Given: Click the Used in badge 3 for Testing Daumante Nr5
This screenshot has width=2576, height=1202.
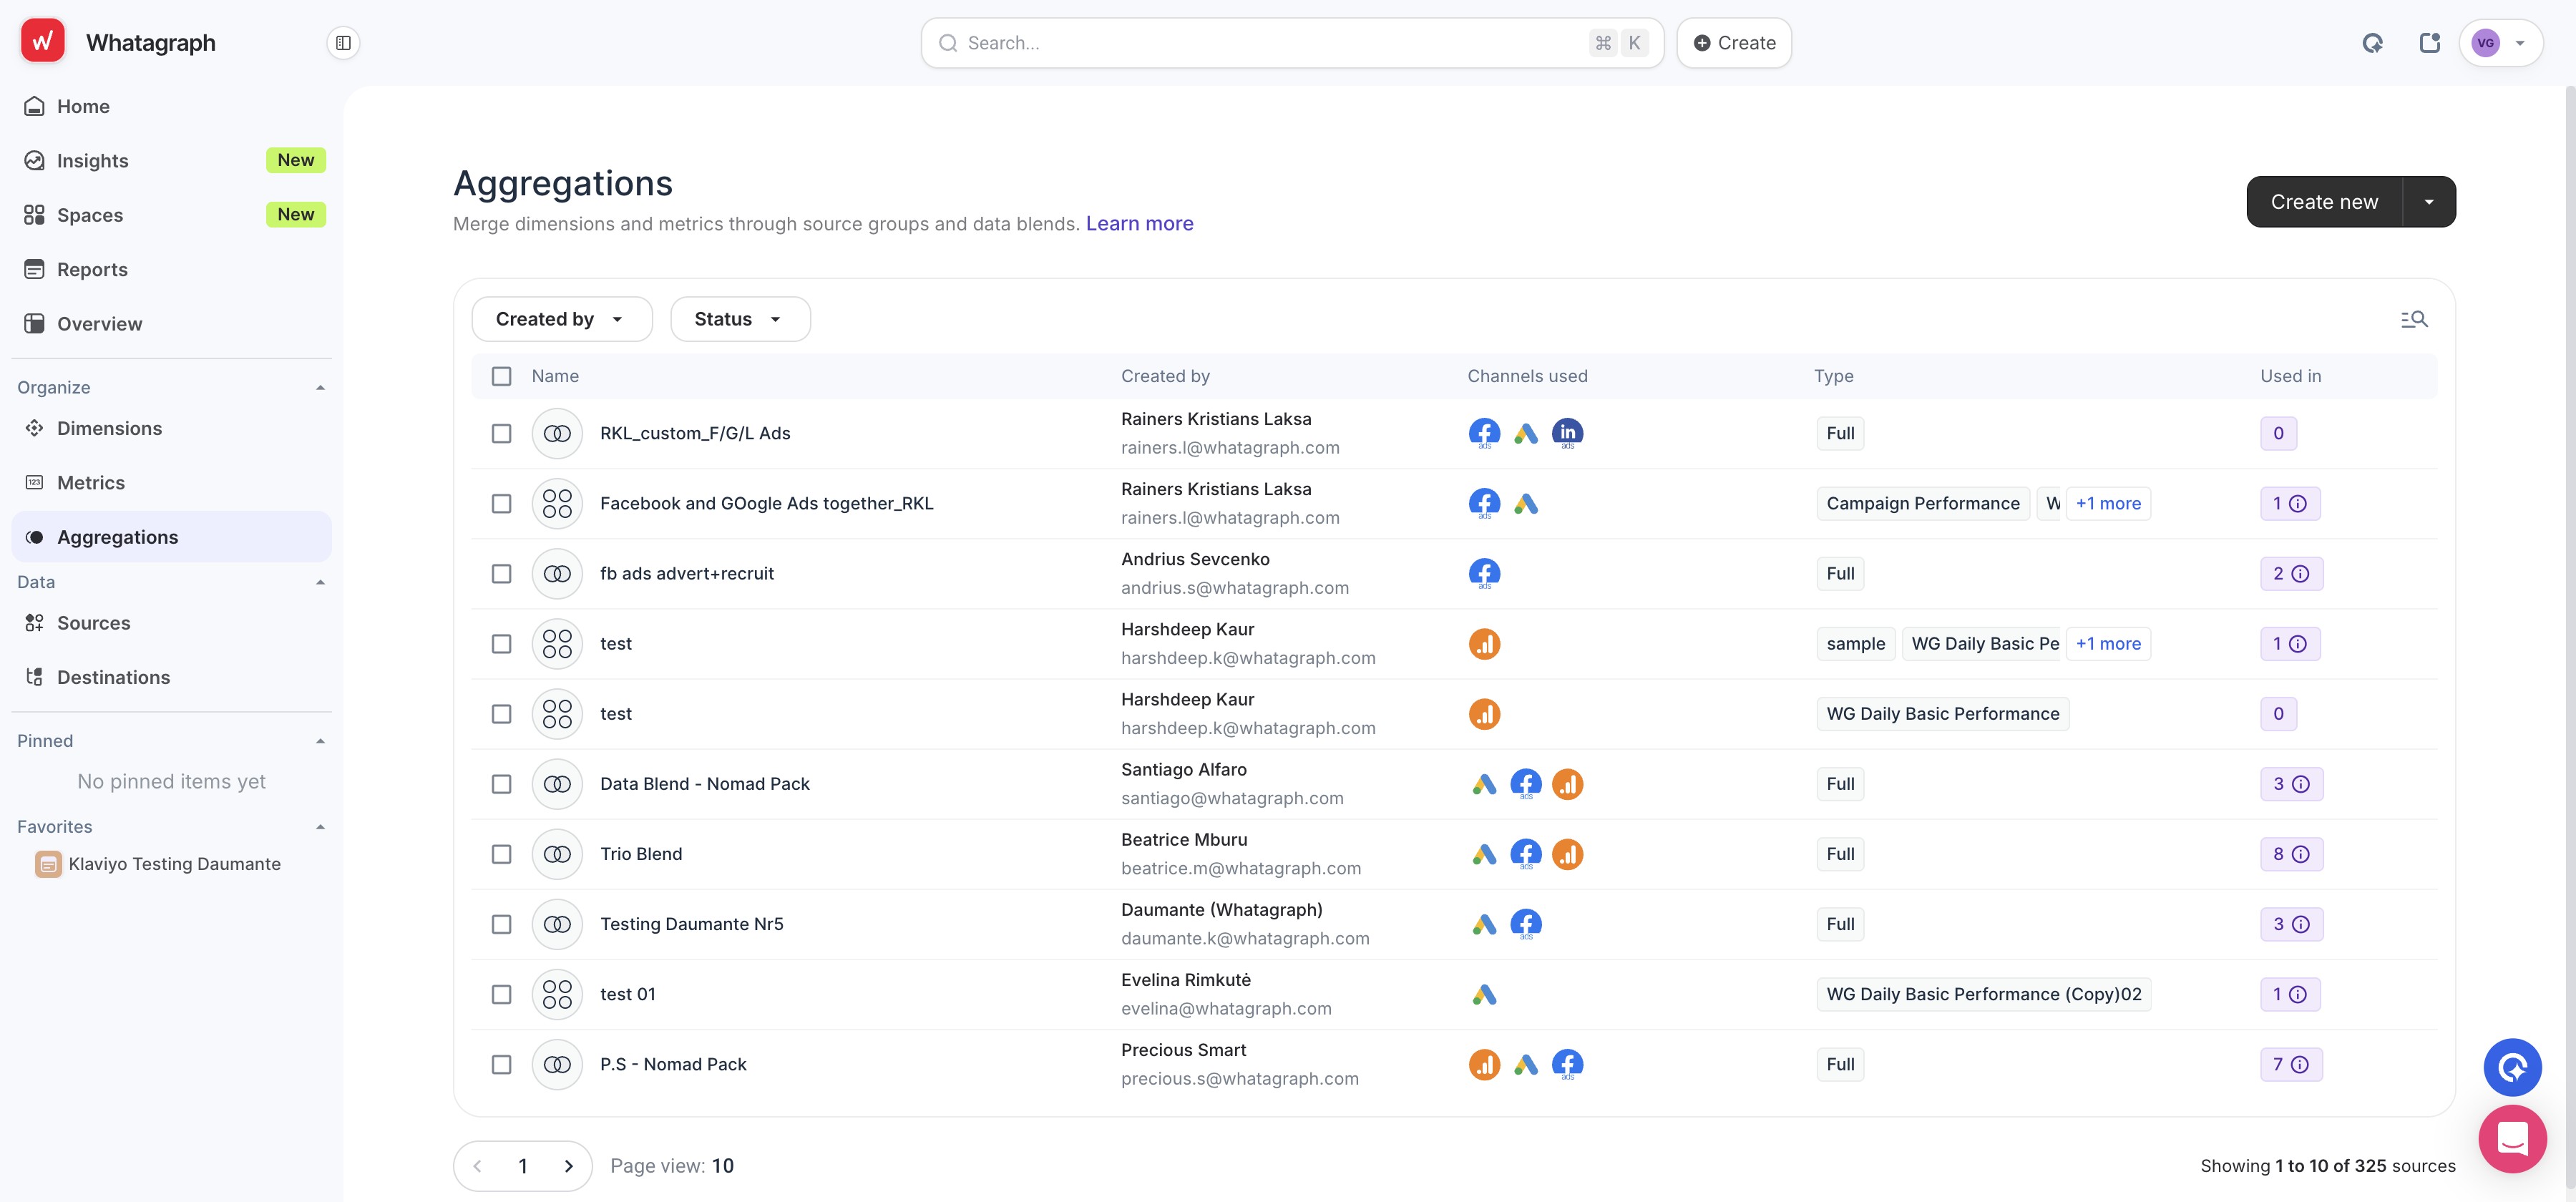Looking at the screenshot, I should (2291, 924).
